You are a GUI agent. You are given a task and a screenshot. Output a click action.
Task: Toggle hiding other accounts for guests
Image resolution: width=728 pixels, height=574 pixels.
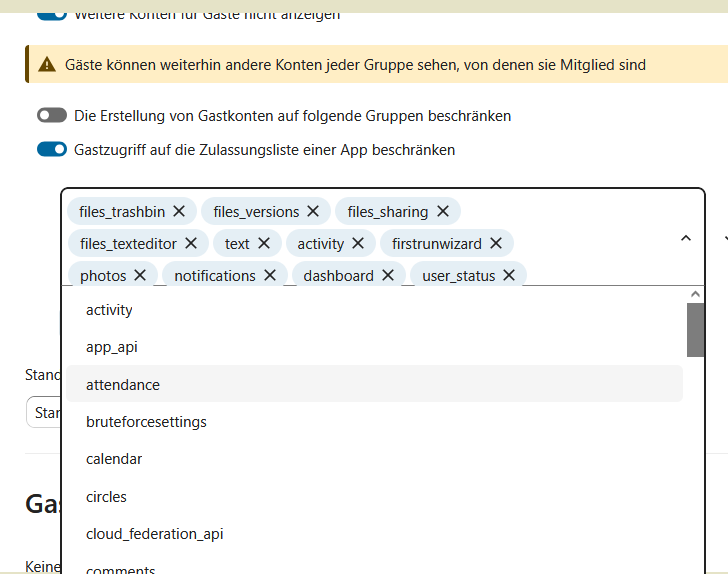click(x=52, y=15)
